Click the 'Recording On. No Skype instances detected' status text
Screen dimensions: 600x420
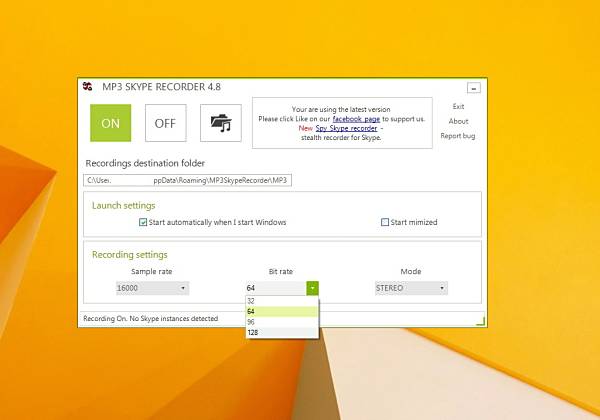(x=151, y=319)
